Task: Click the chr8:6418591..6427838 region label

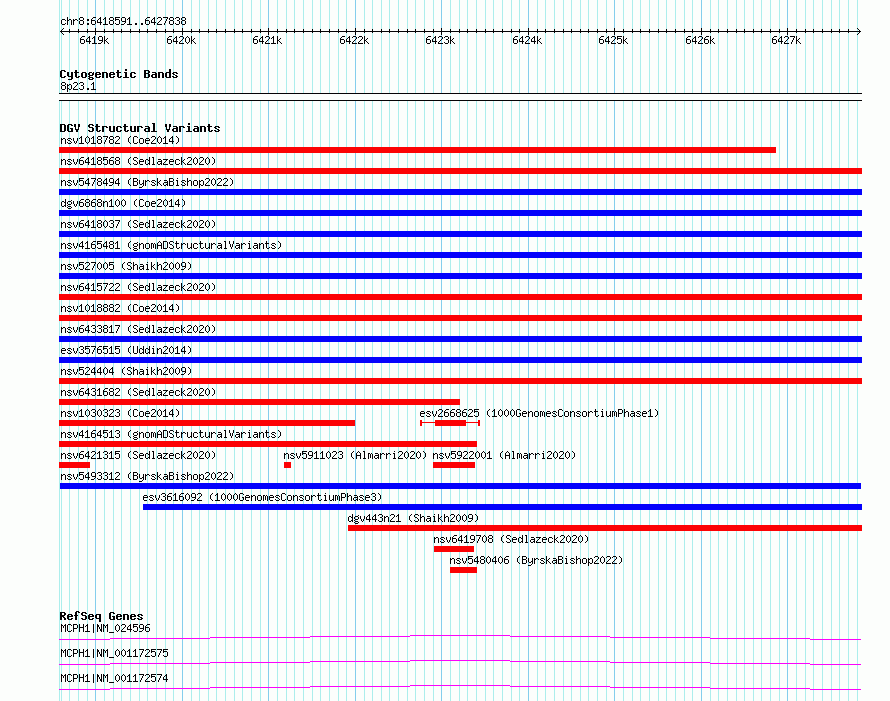Action: 123,21
